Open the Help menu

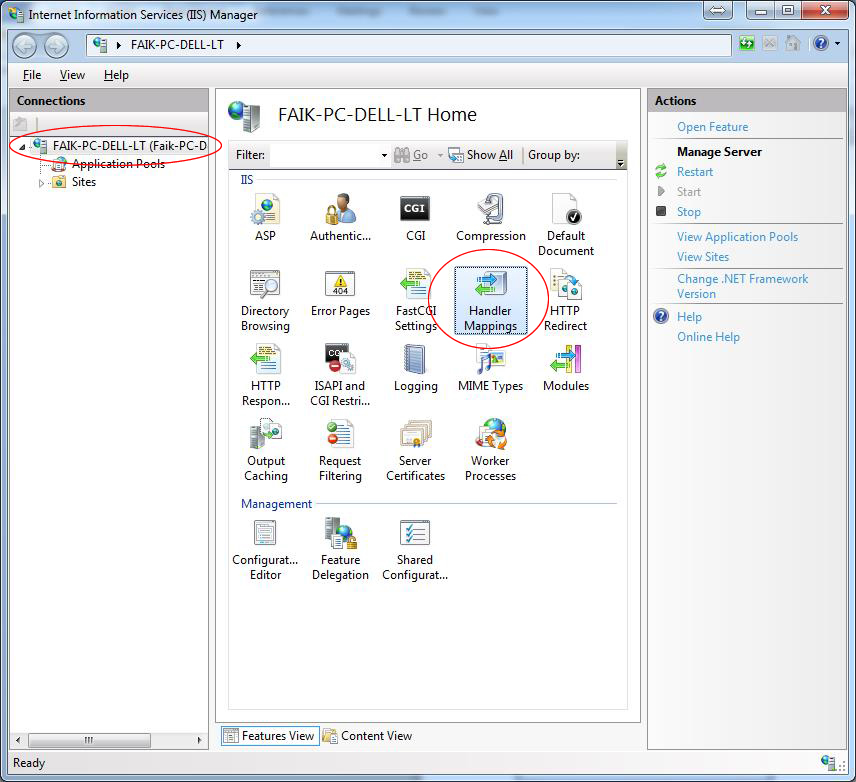pos(116,75)
